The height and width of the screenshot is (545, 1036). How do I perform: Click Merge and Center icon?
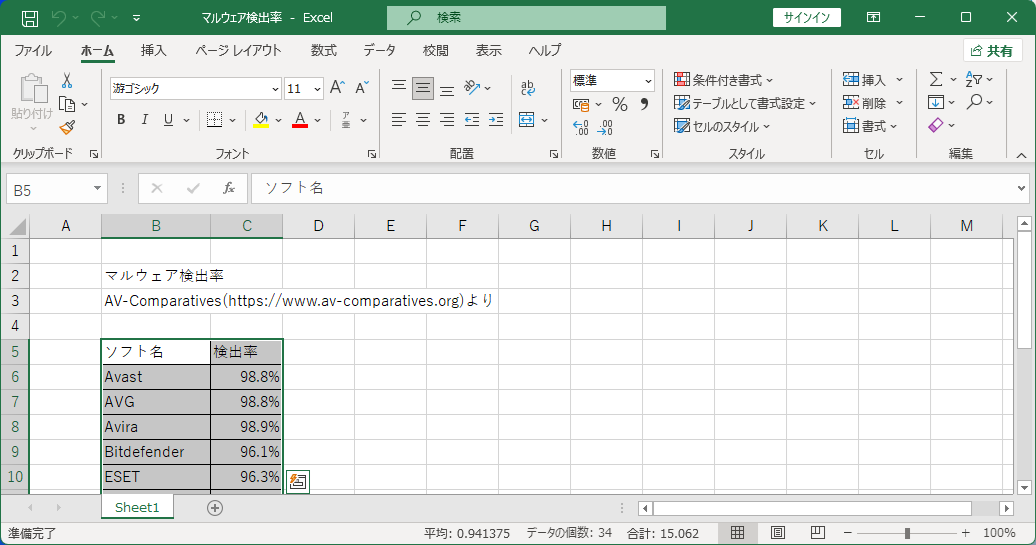click(527, 120)
